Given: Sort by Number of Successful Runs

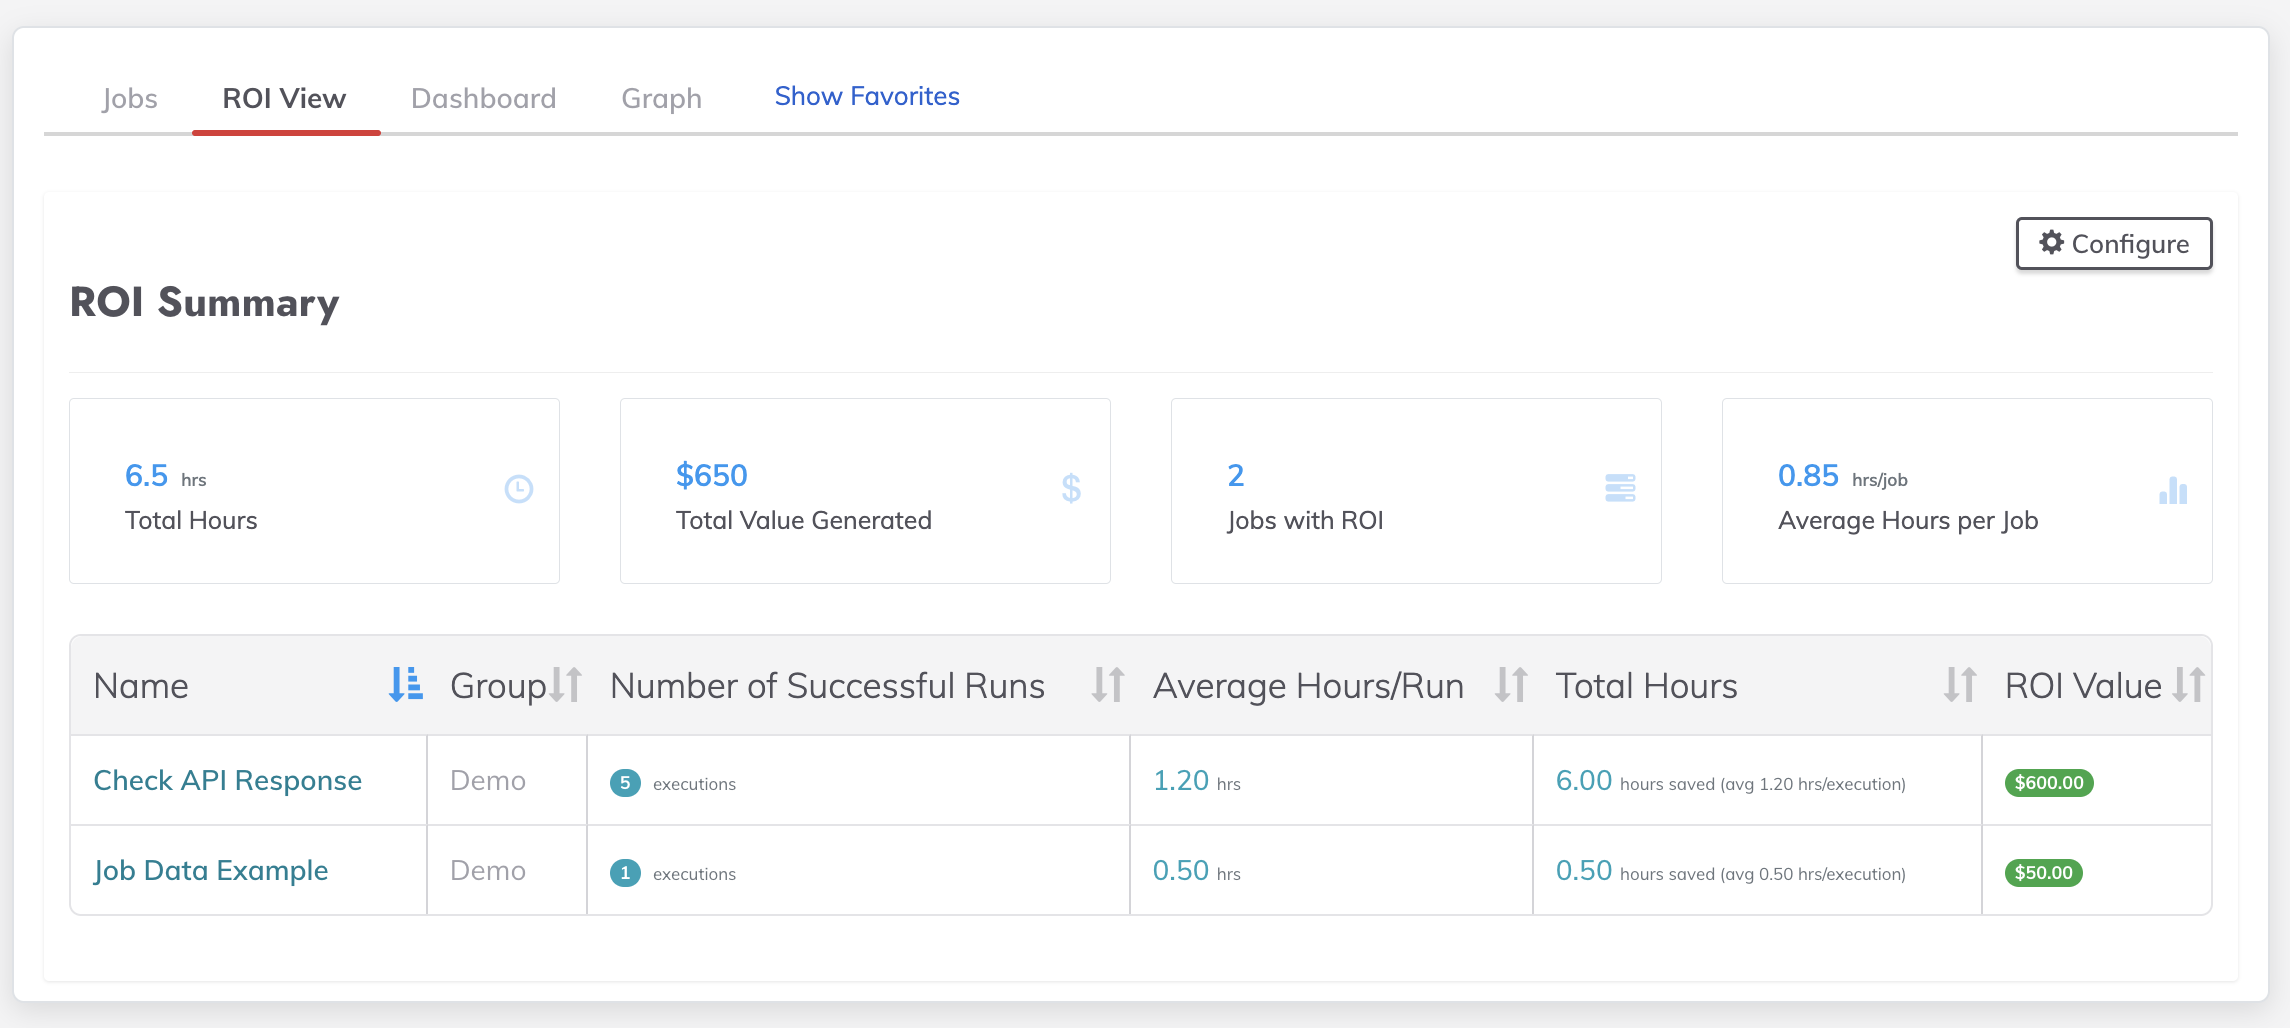Looking at the screenshot, I should 1107,685.
